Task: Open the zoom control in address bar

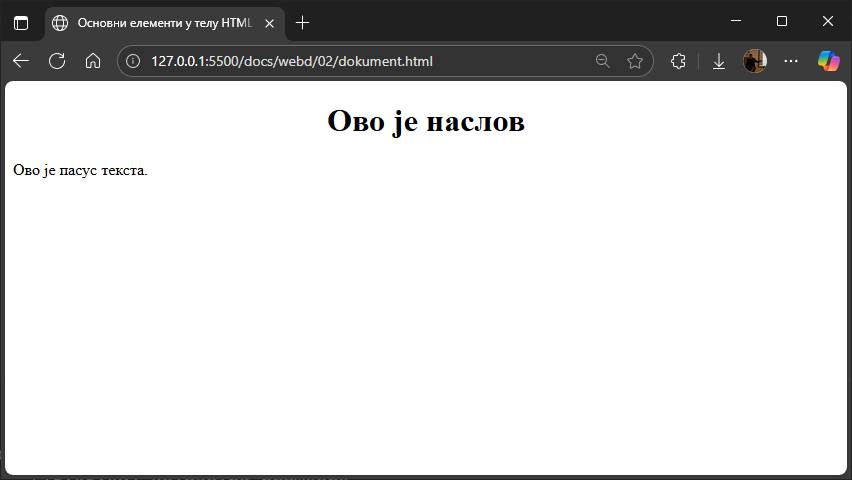Action: click(602, 61)
